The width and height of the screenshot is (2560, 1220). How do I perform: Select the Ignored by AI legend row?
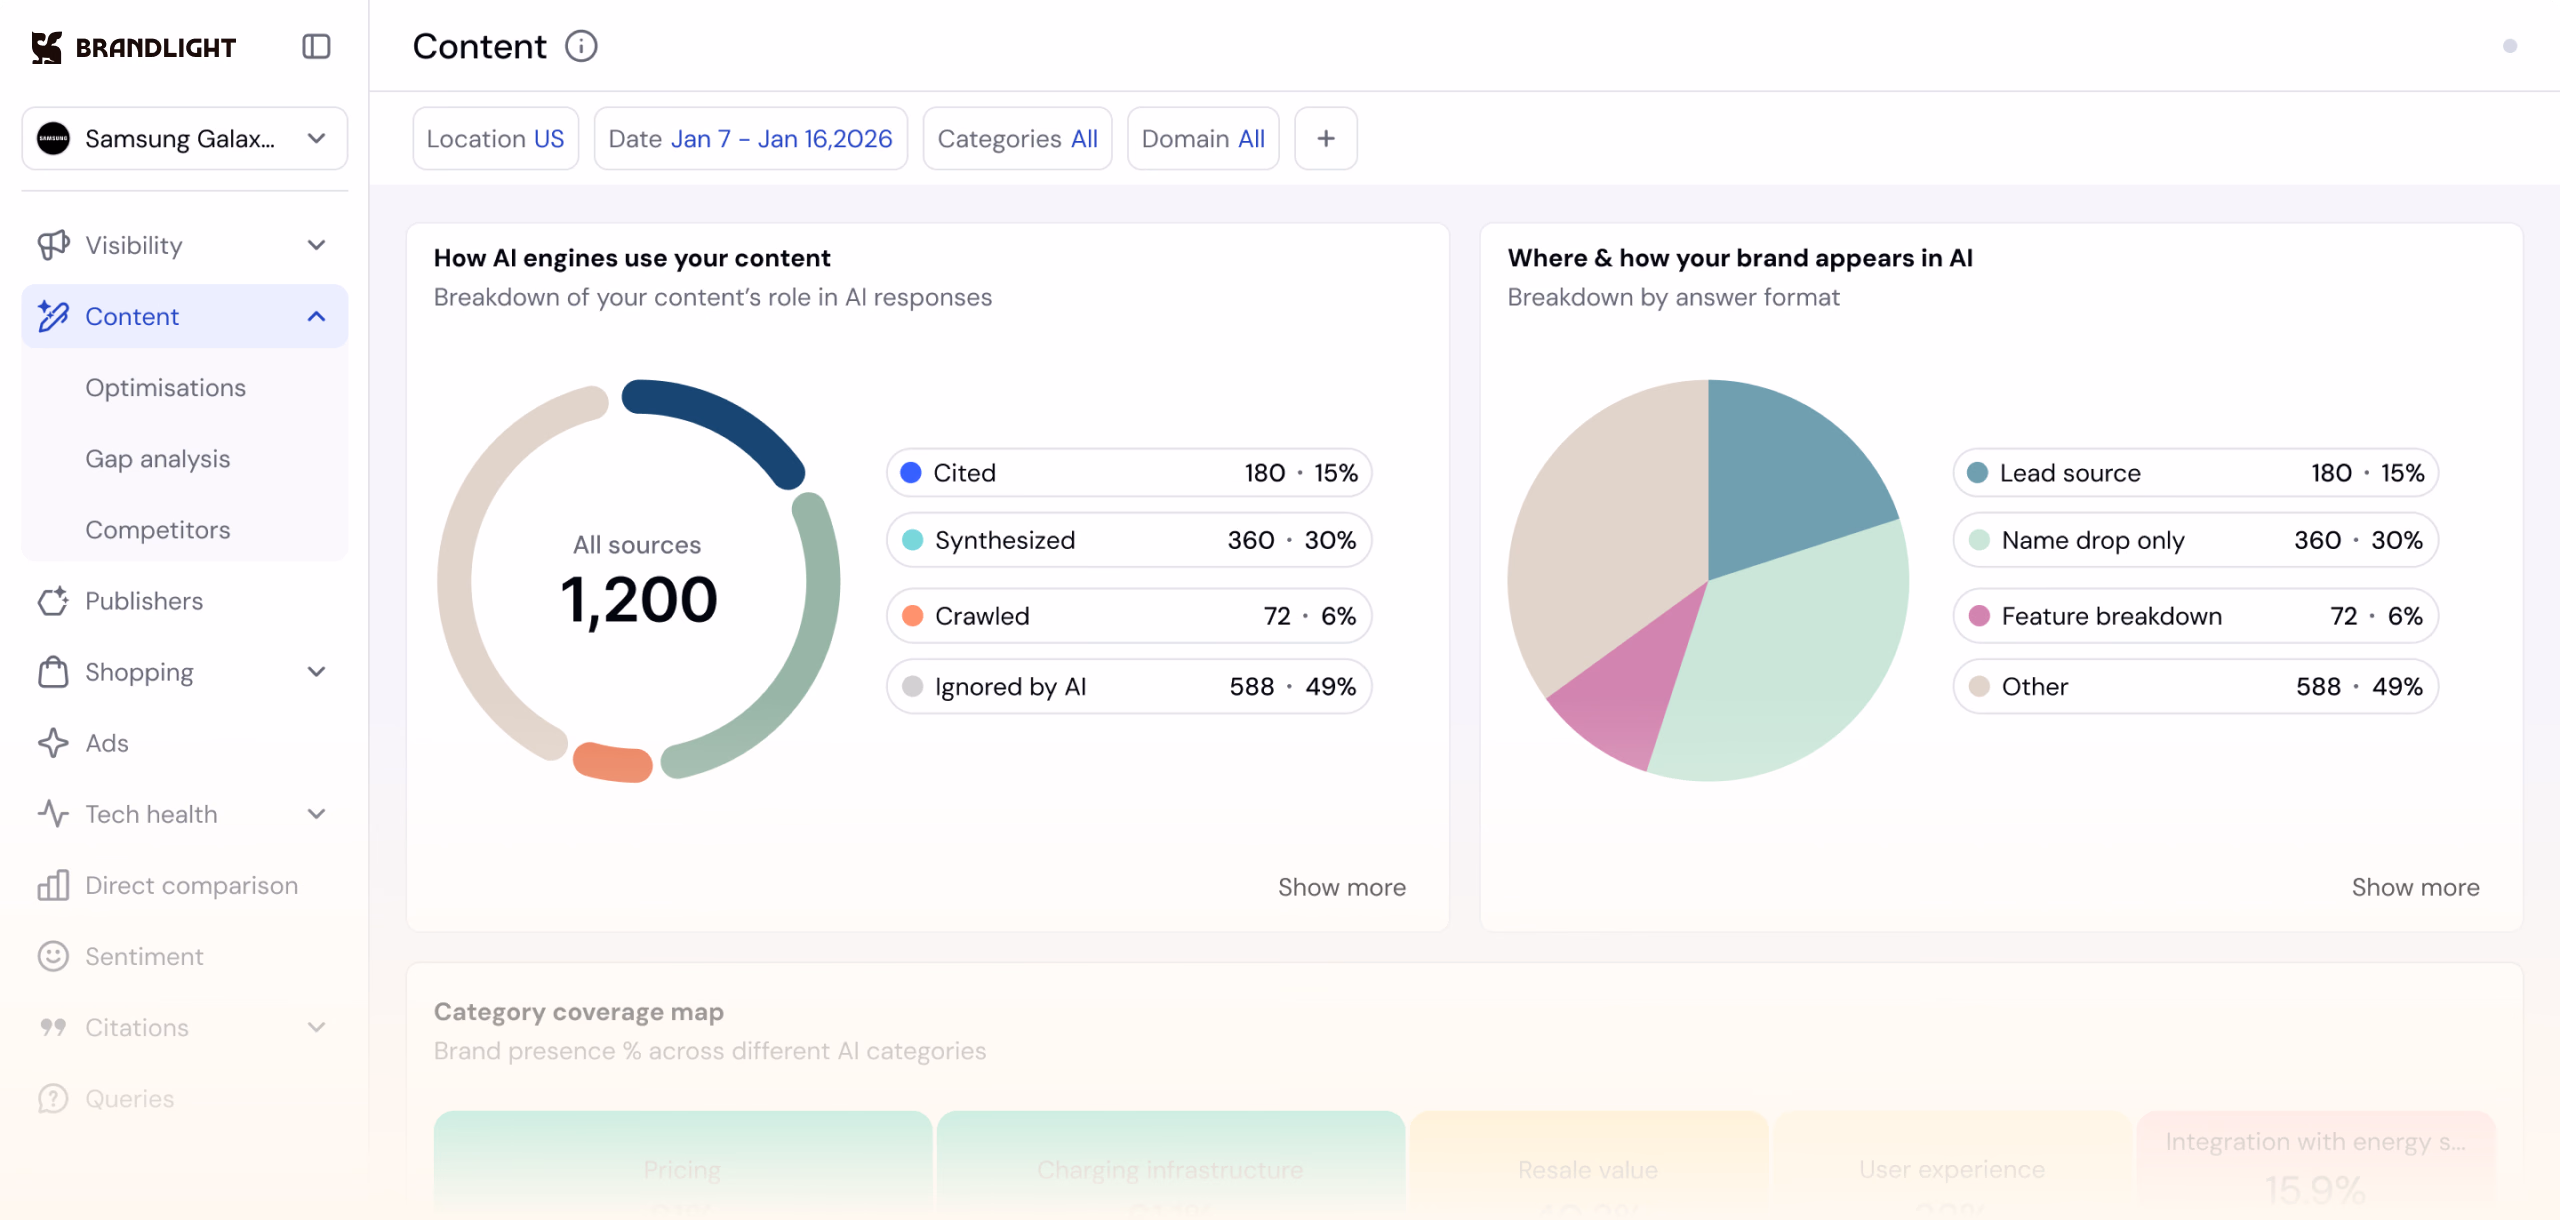pos(1129,687)
